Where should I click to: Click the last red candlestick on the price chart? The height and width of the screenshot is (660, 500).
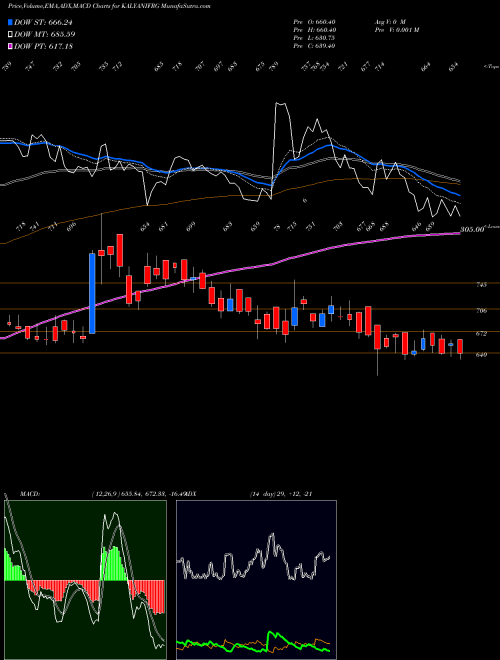click(x=460, y=346)
